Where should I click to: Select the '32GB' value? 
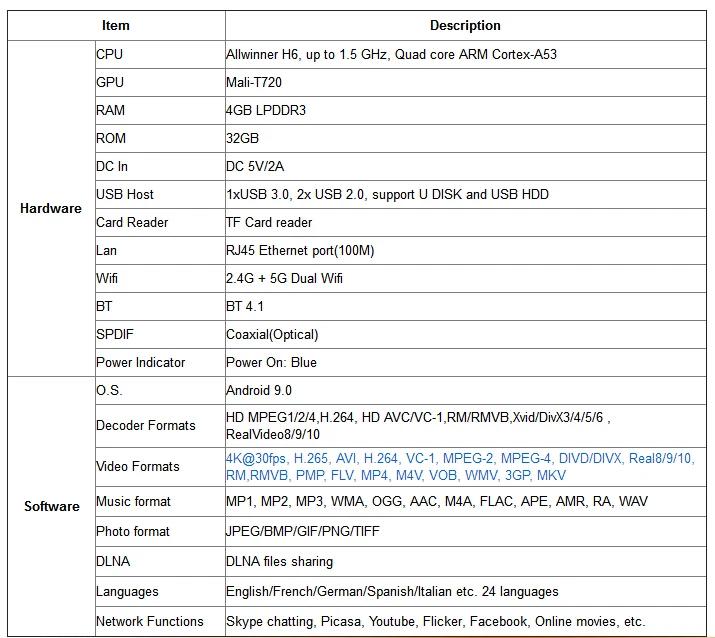coord(243,138)
